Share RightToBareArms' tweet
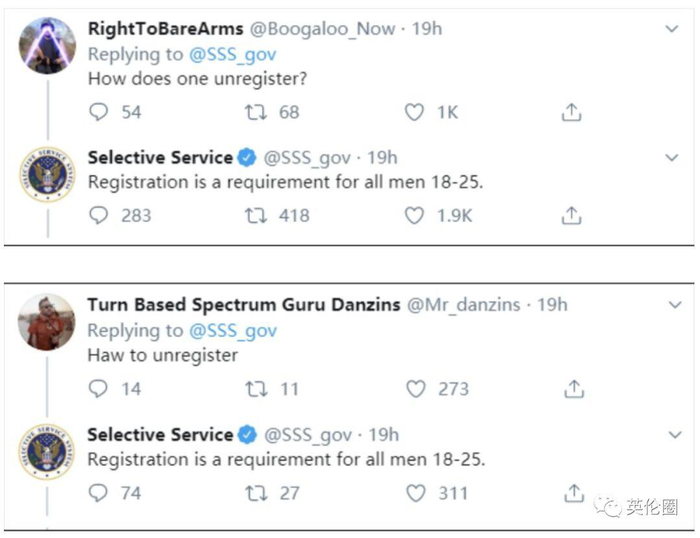Viewport: 700px width, 538px height. (x=571, y=112)
